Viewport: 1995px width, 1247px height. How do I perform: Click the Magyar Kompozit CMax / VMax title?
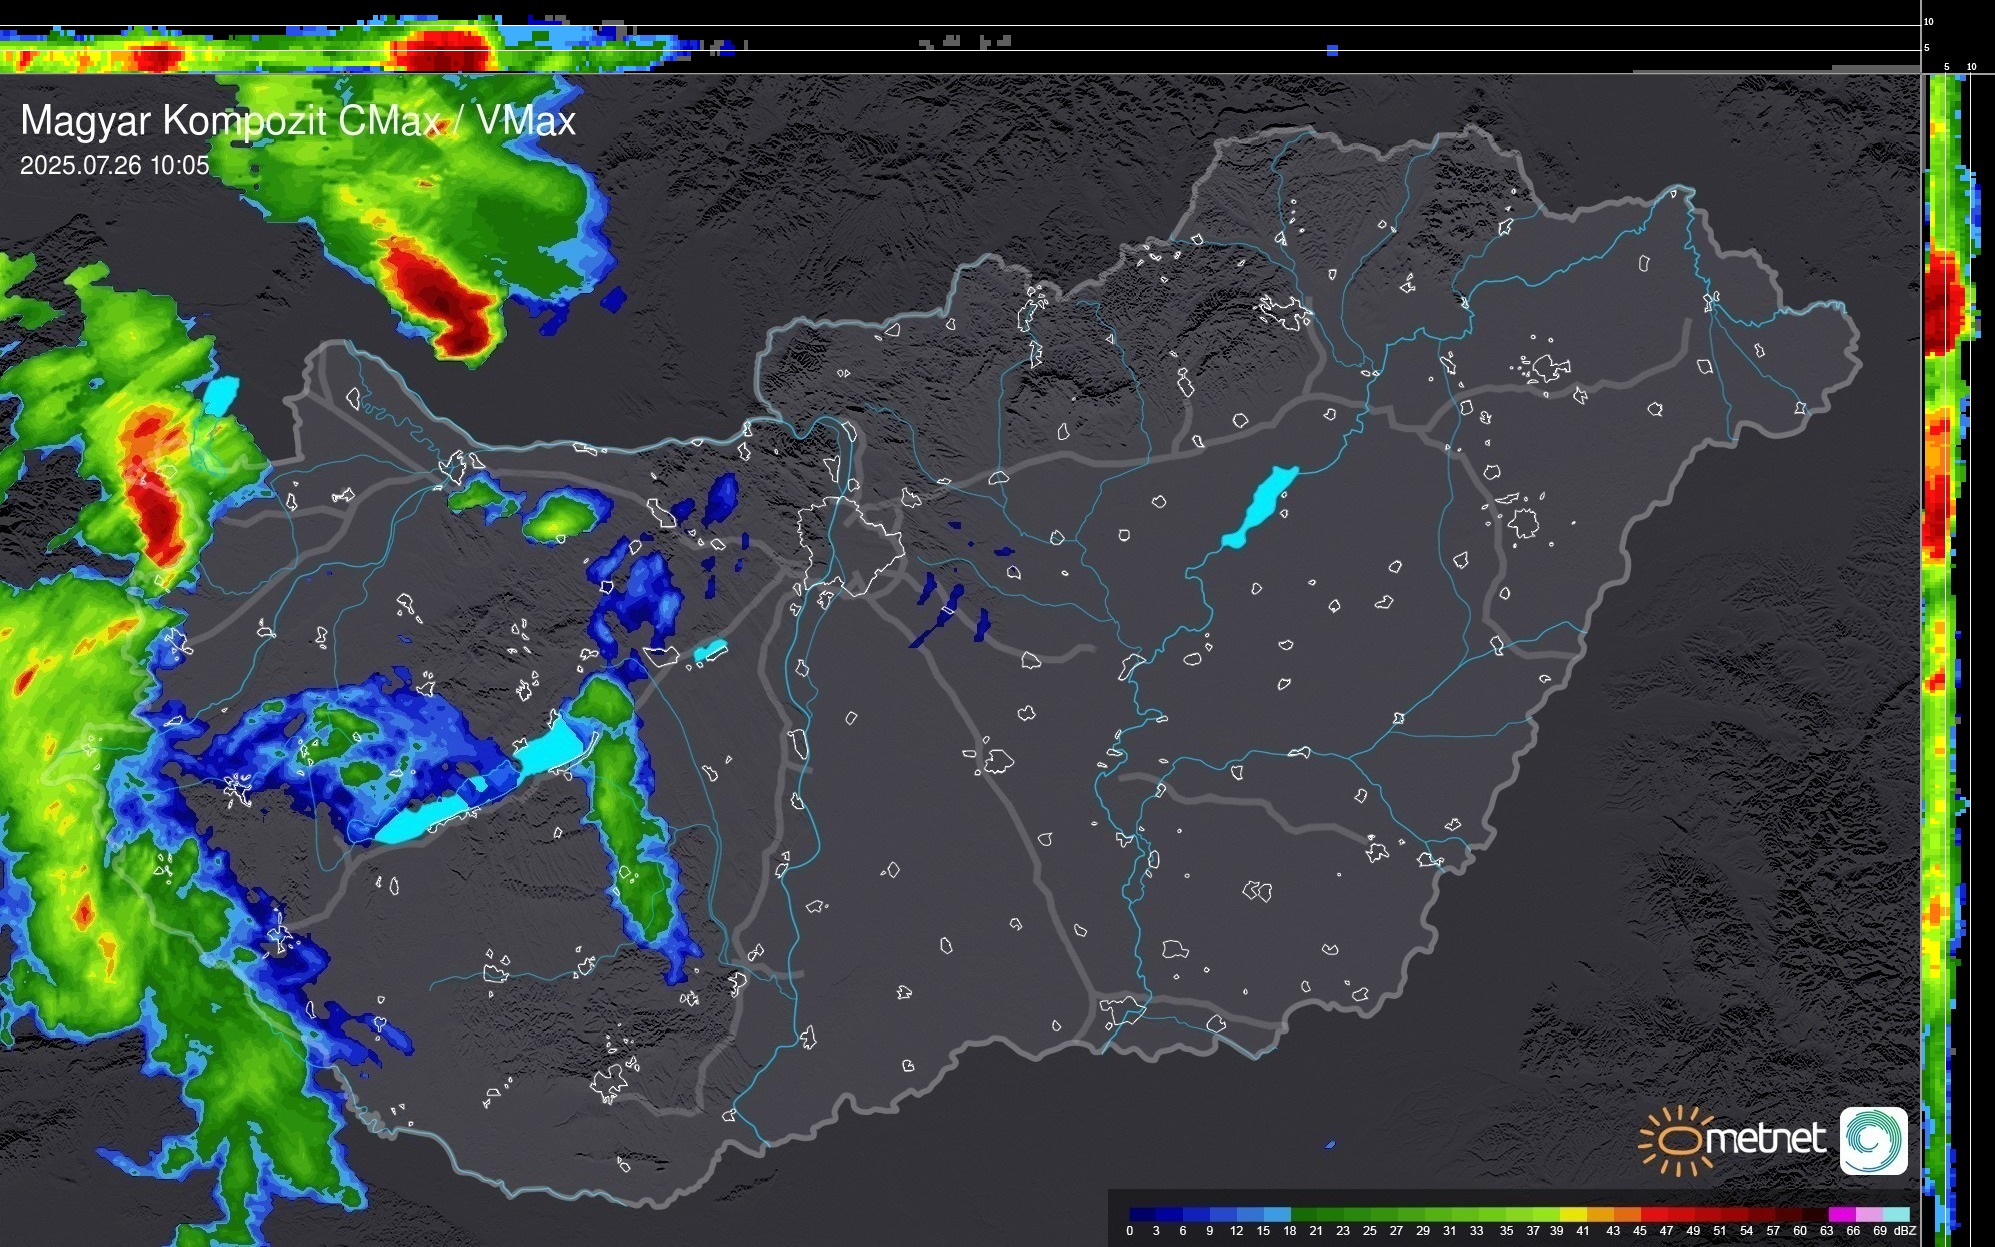(298, 121)
